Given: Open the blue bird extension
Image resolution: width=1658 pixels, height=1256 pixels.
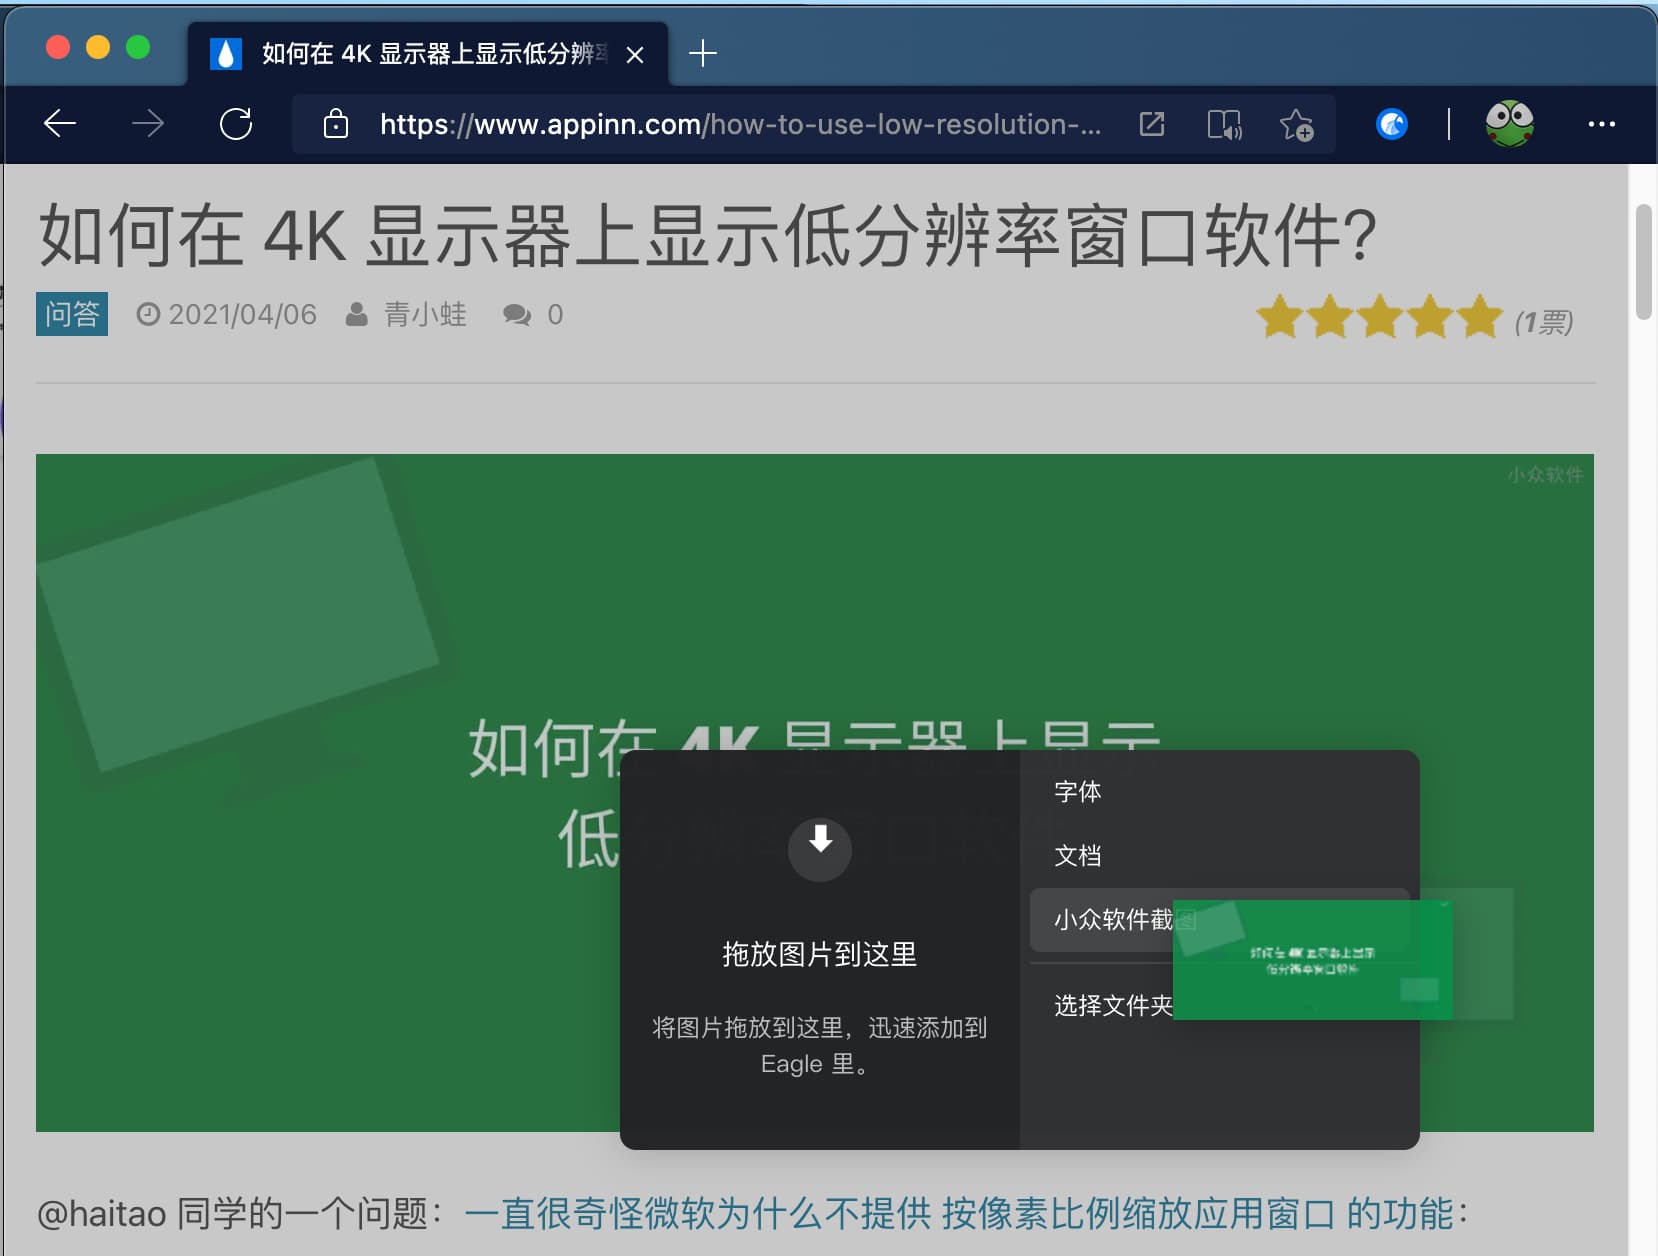Looking at the screenshot, I should point(1394,124).
